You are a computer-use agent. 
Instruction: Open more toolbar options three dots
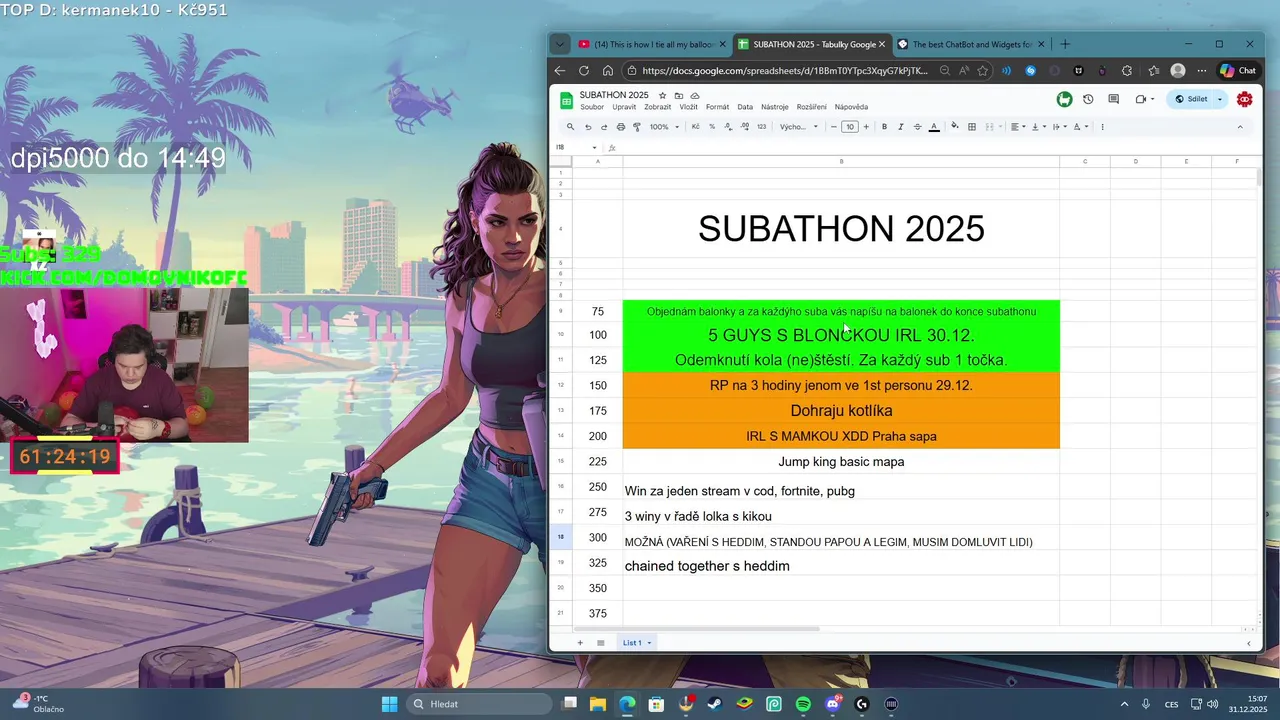(x=1102, y=127)
